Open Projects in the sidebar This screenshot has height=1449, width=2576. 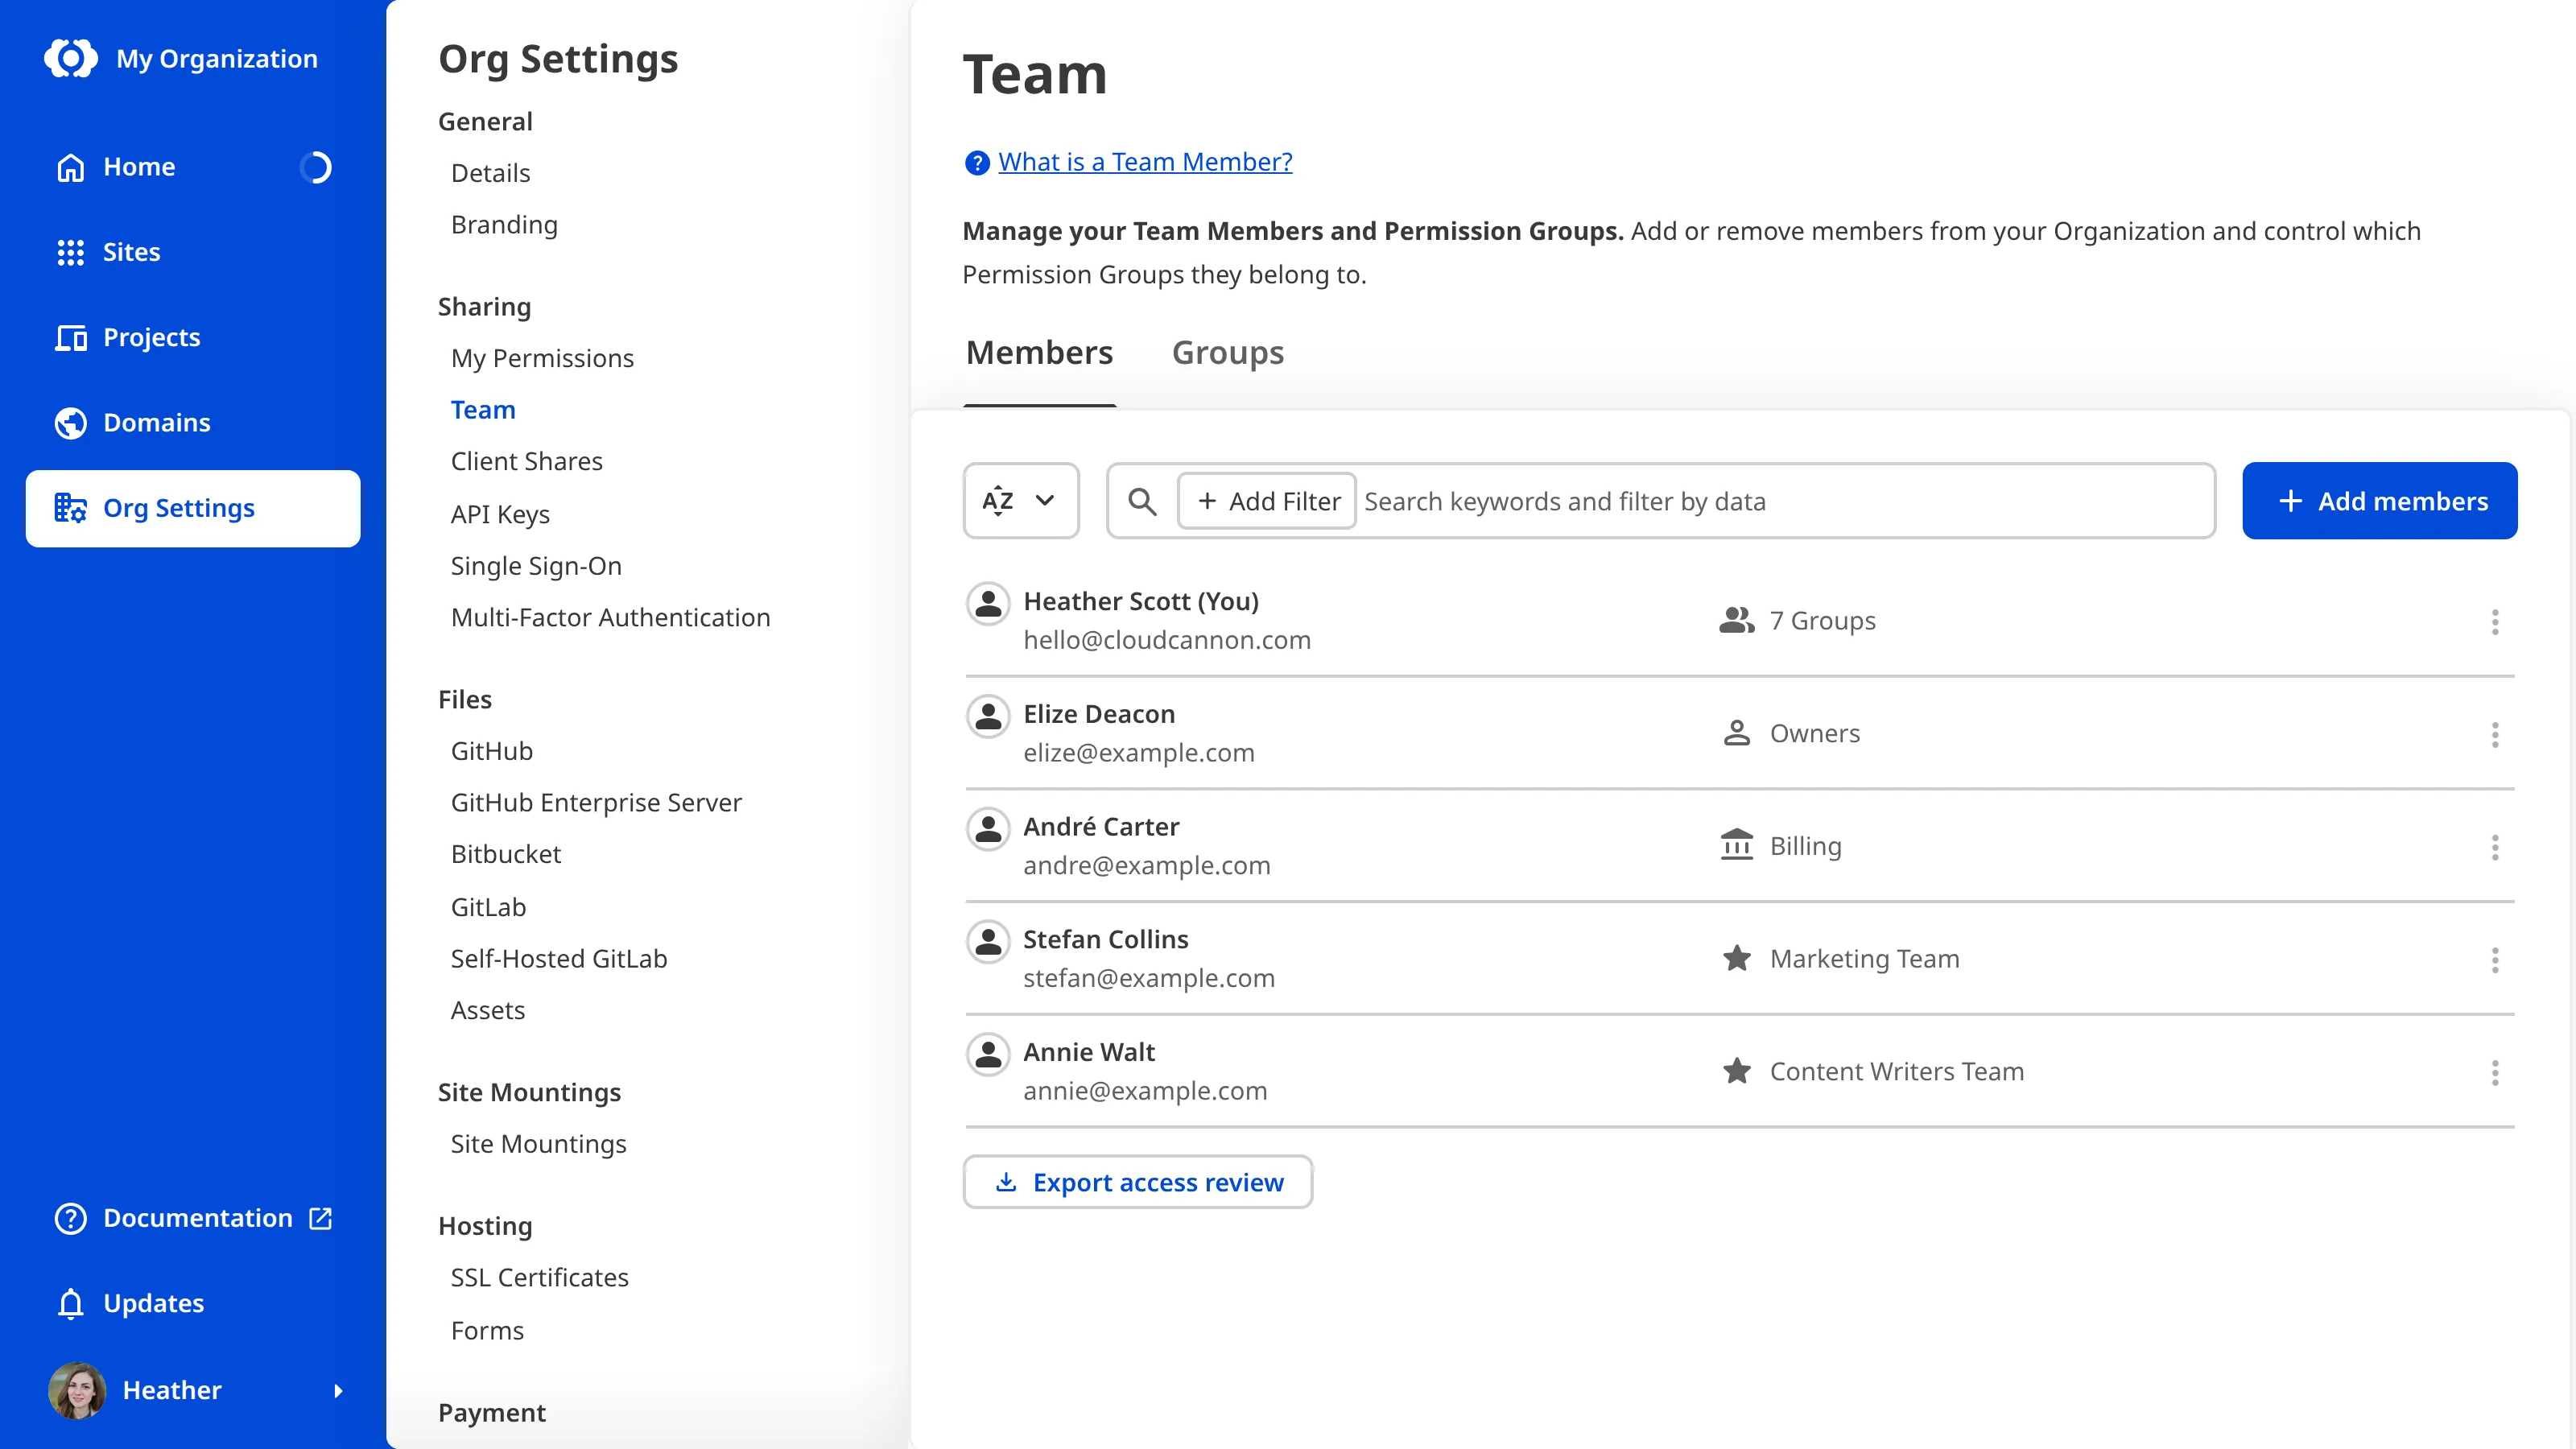click(x=193, y=337)
